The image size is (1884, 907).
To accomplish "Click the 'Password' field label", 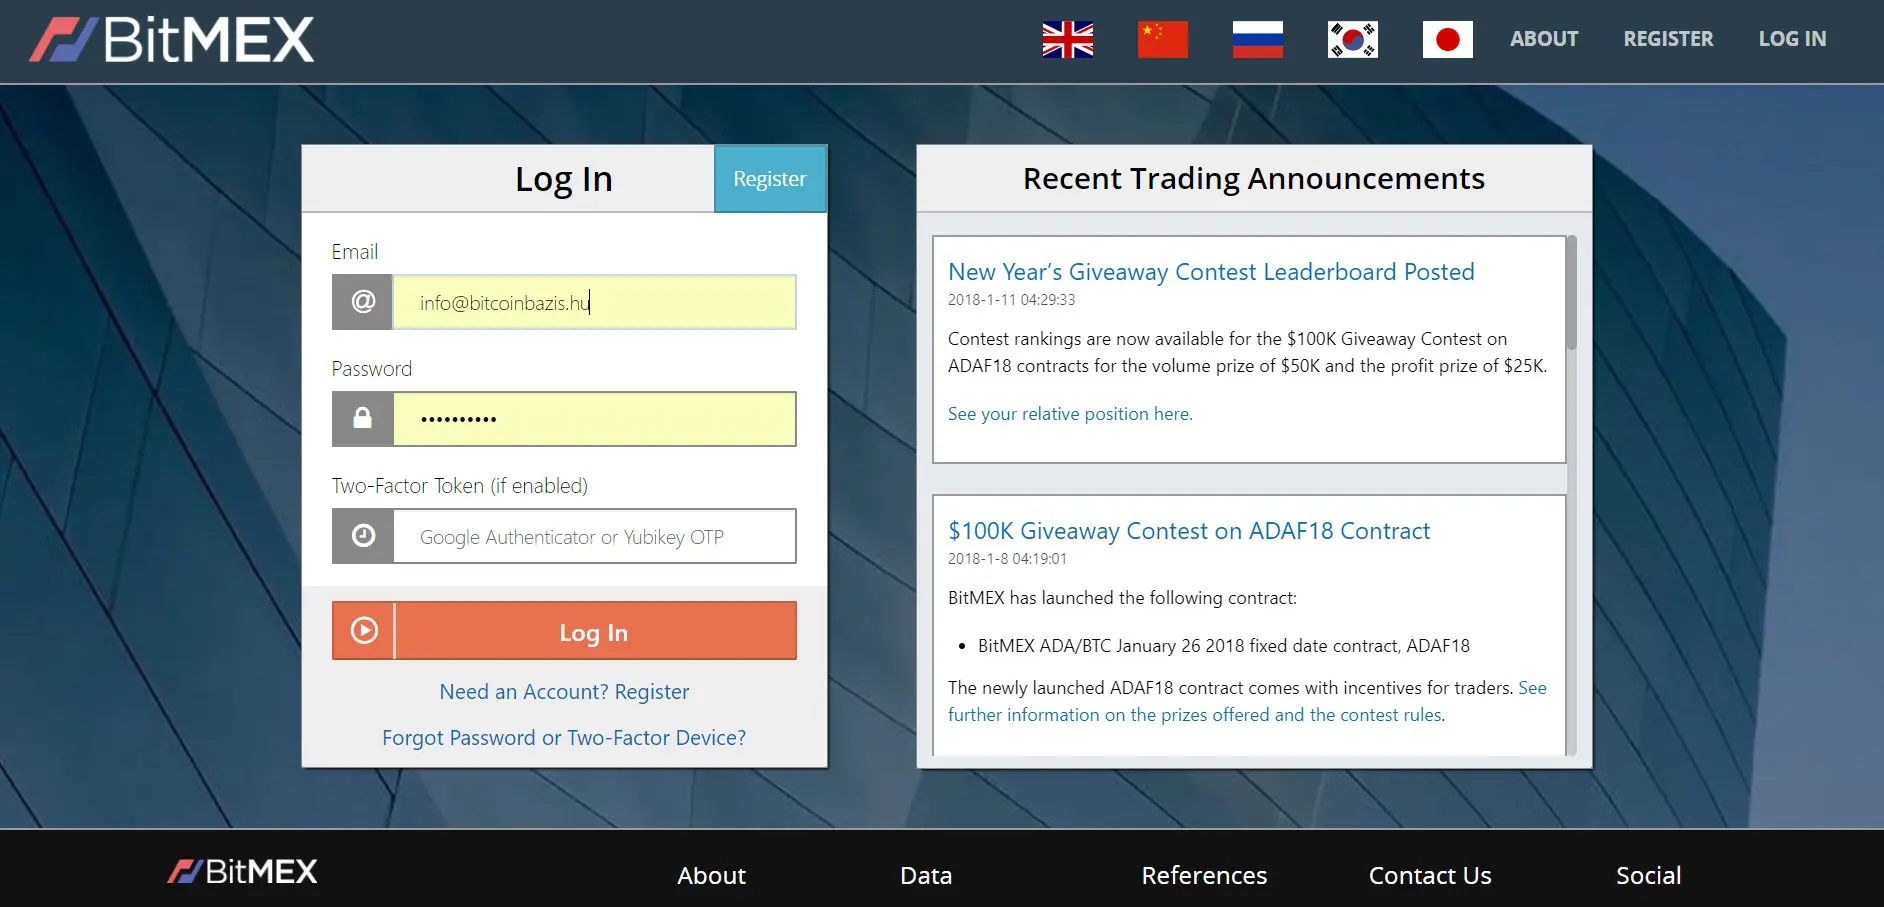I will click(x=372, y=369).
